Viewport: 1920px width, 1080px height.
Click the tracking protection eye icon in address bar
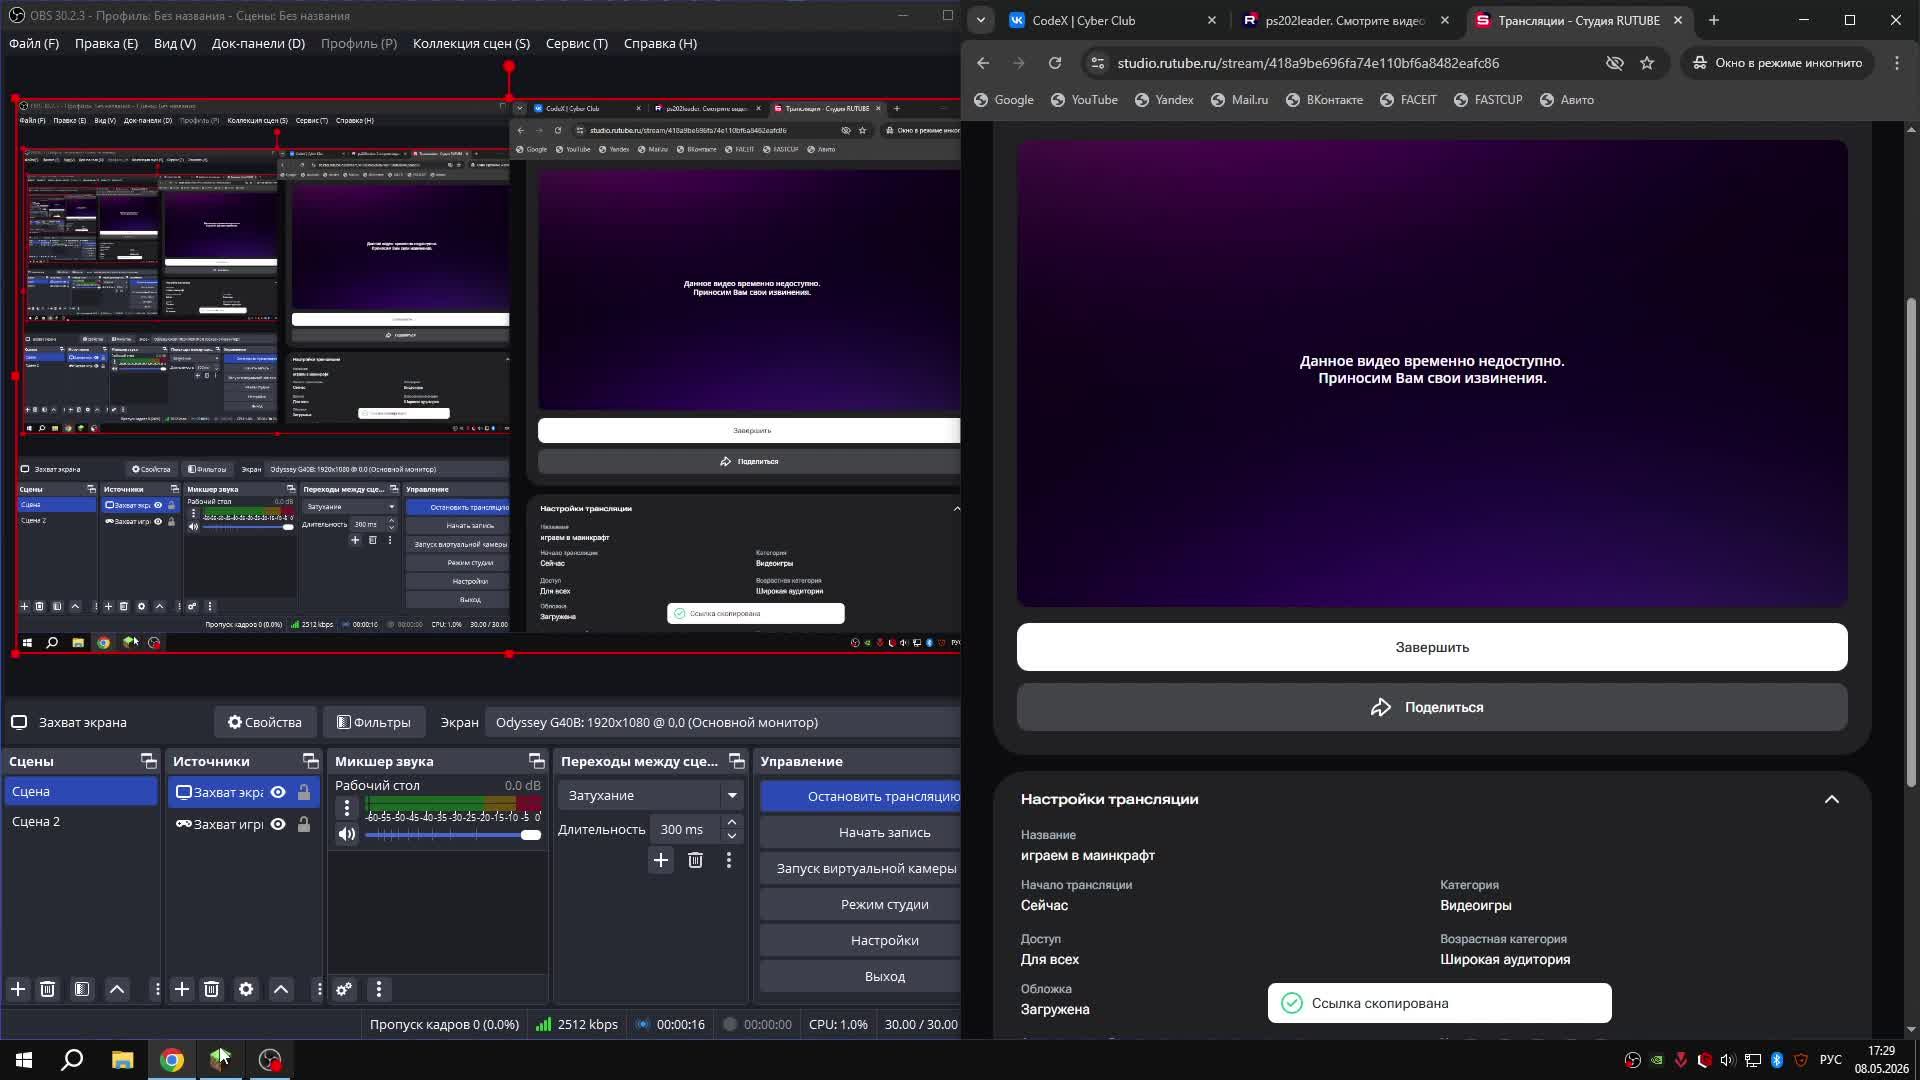[x=1614, y=63]
